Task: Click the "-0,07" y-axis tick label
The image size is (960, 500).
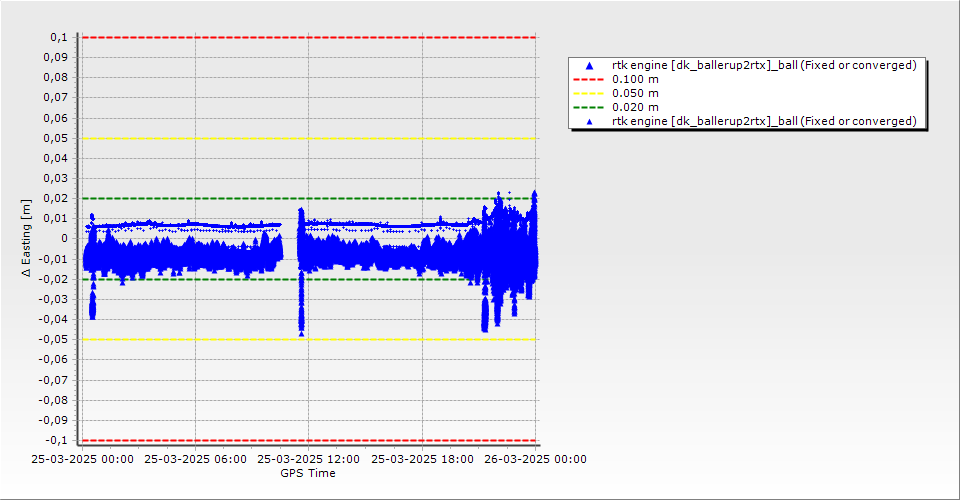Action: (54, 380)
